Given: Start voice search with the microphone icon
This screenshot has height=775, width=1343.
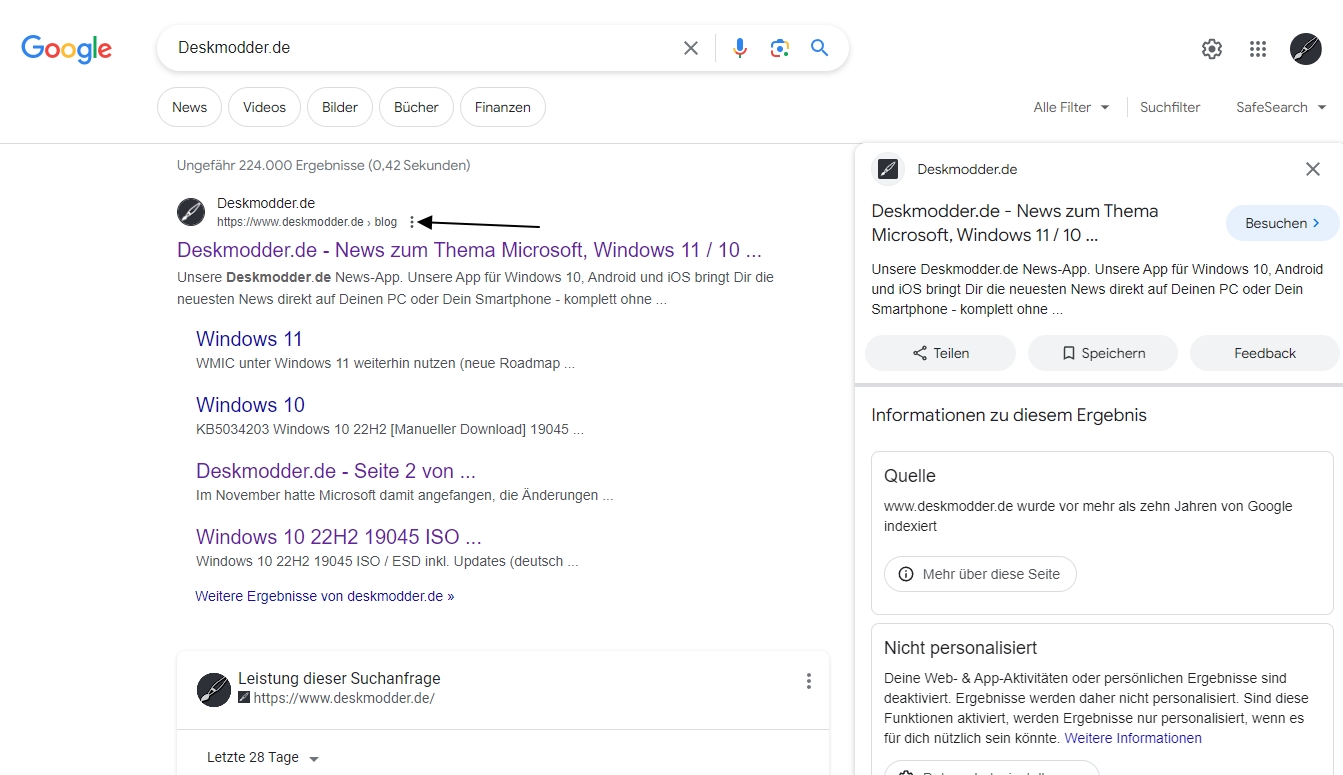Looking at the screenshot, I should pyautogui.click(x=740, y=48).
